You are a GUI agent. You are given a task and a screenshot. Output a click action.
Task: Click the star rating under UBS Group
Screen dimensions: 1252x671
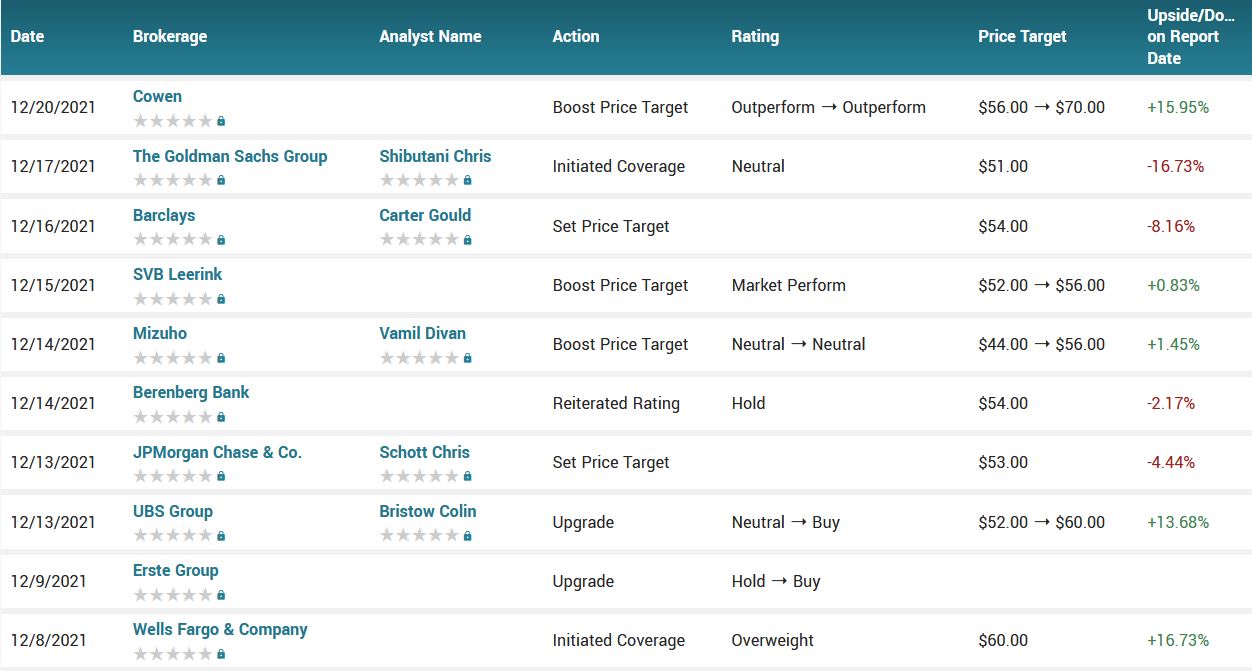pyautogui.click(x=173, y=536)
